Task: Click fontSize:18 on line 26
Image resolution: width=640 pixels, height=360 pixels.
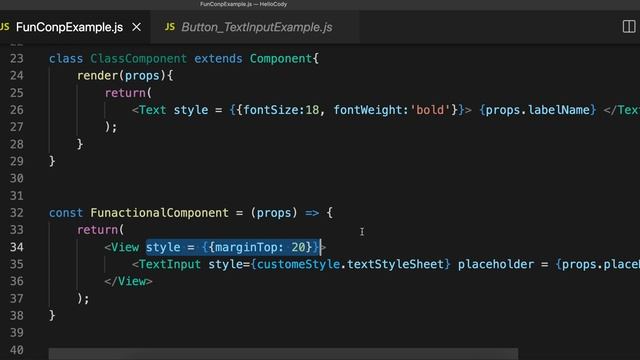Action: coord(281,110)
